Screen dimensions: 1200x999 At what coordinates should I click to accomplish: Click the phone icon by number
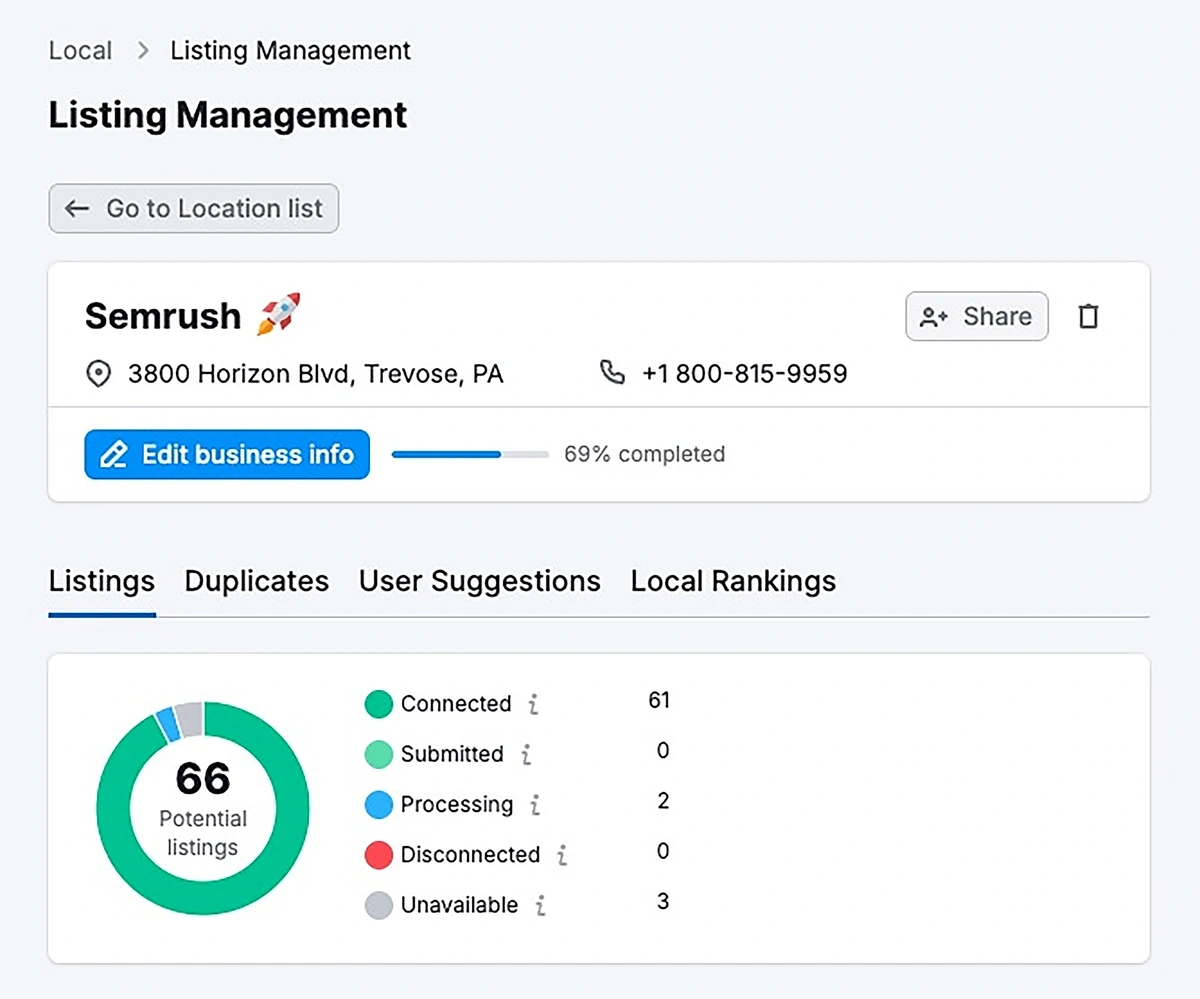[612, 374]
